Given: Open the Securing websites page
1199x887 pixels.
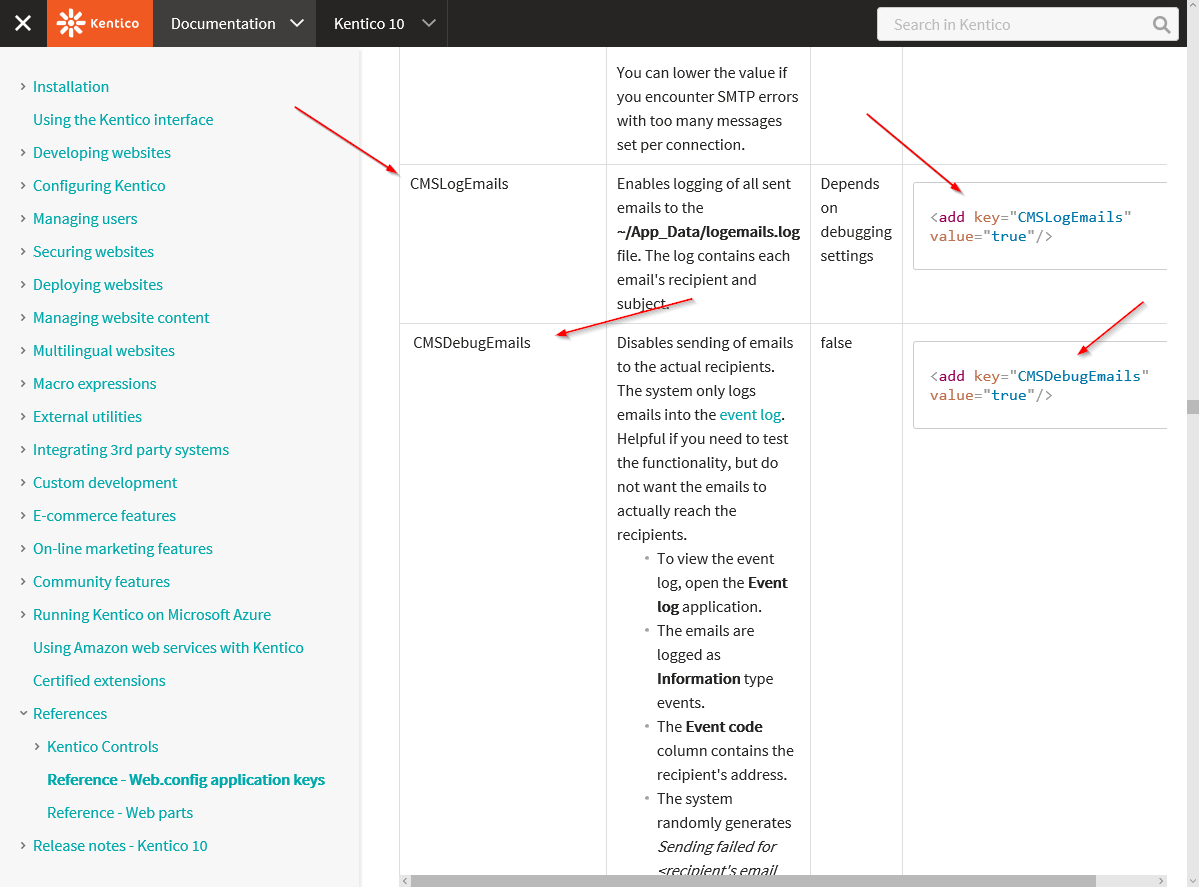Looking at the screenshot, I should tap(93, 252).
